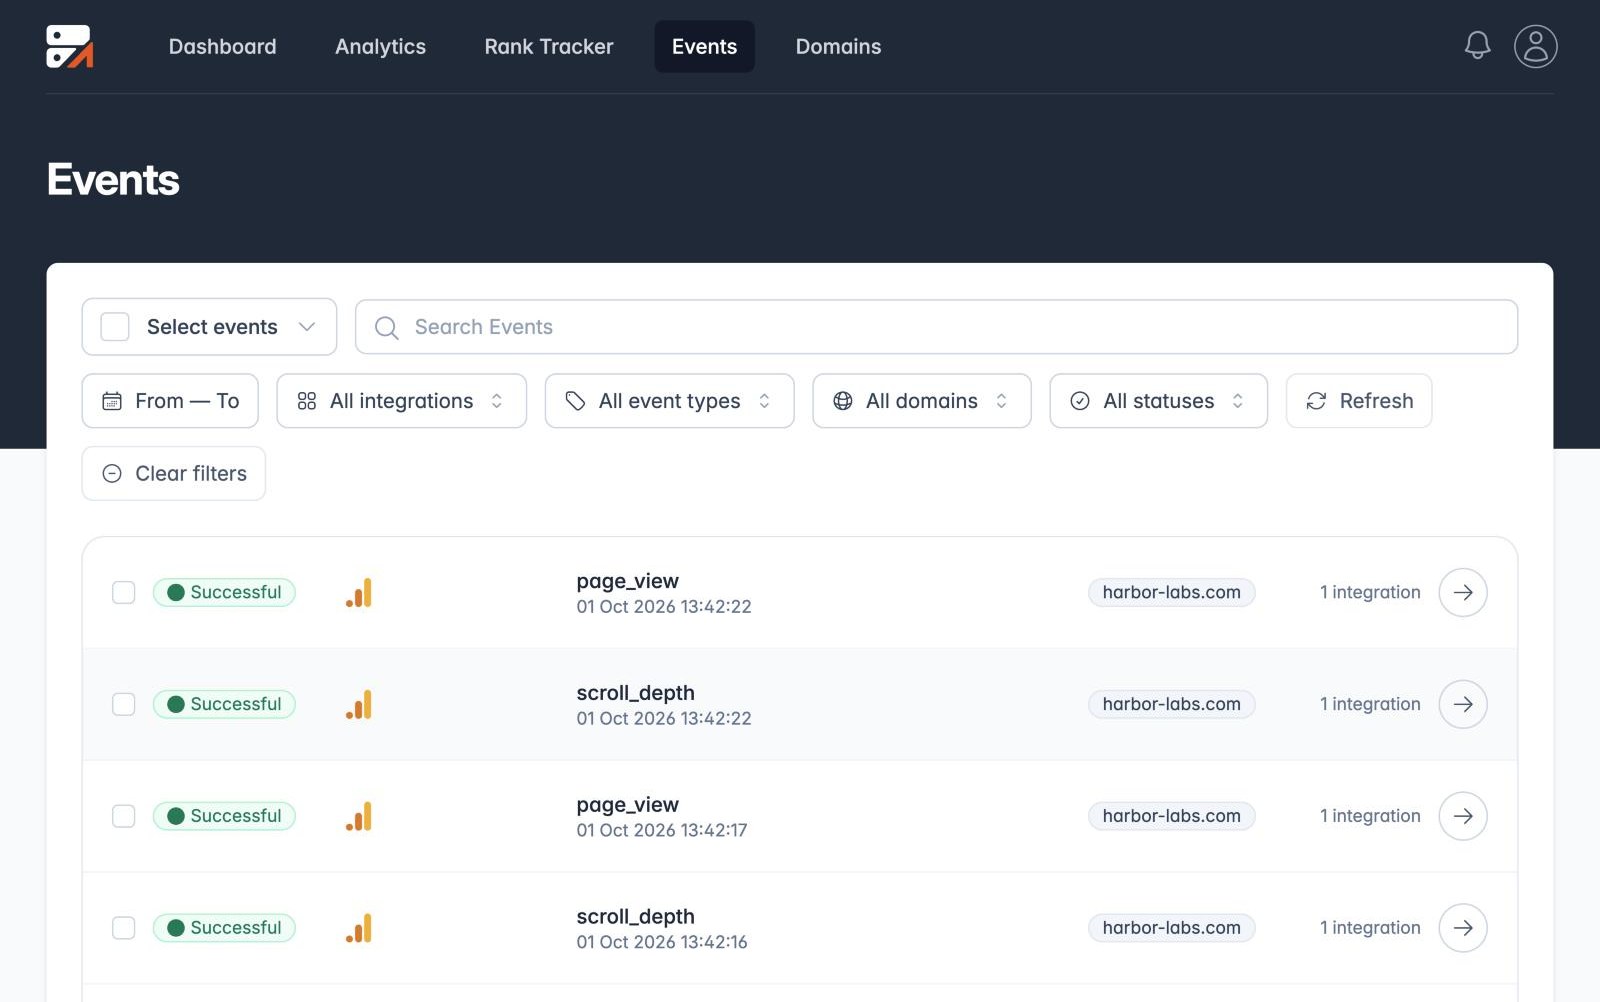Click harbor-labs.com tag on page_view 13:42:17 row
The image size is (1600, 1002).
coord(1171,816)
